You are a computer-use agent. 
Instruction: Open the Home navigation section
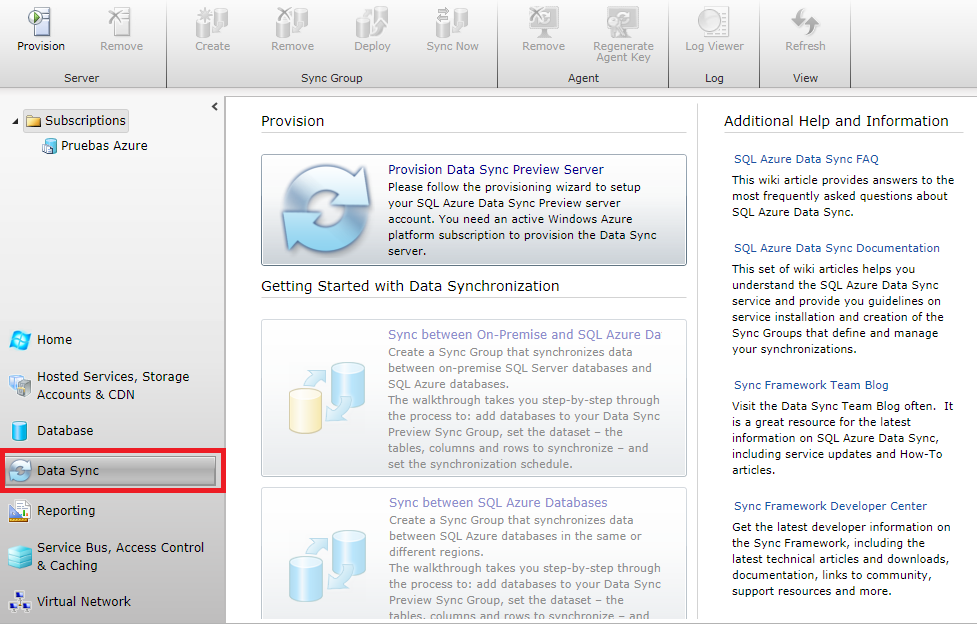[54, 340]
